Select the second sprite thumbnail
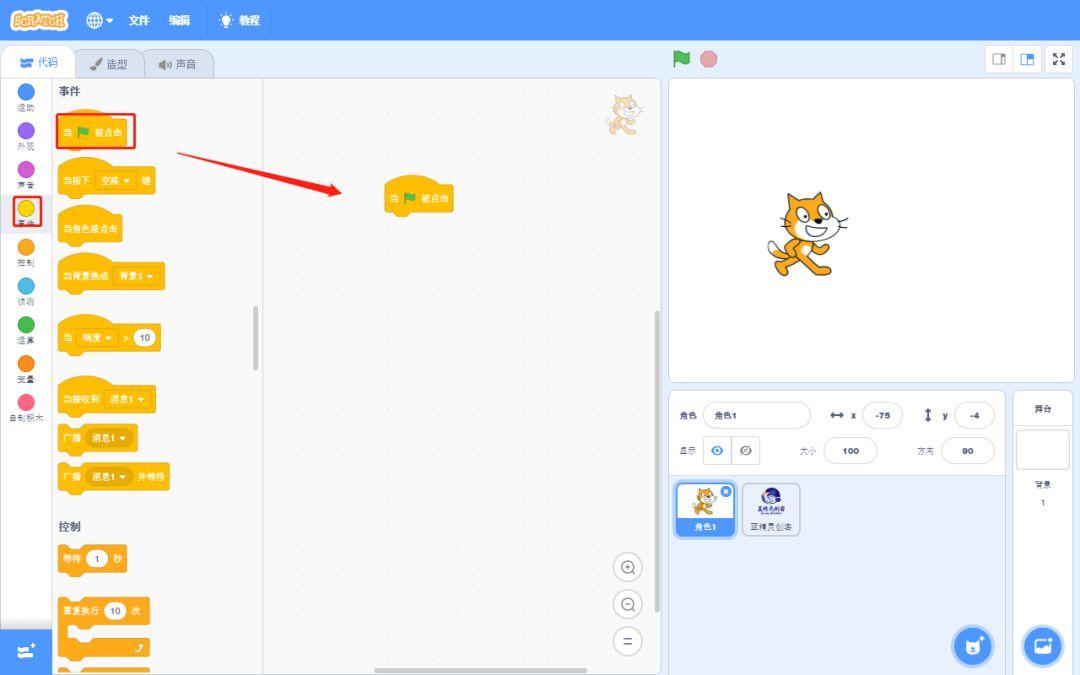The image size is (1080, 675). point(771,510)
